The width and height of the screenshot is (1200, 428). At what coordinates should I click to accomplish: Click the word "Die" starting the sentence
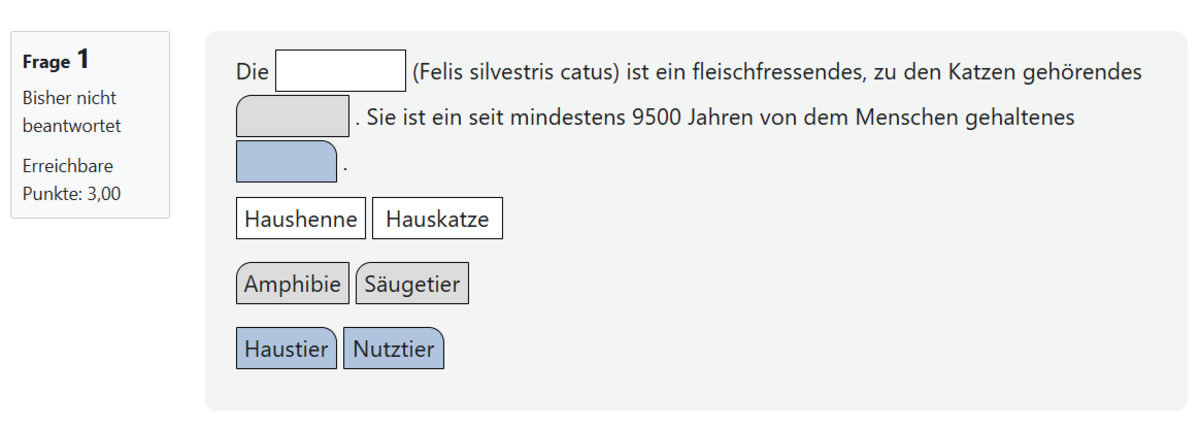(x=252, y=72)
